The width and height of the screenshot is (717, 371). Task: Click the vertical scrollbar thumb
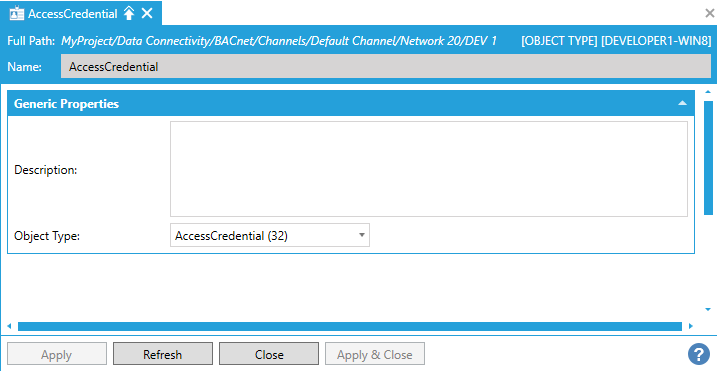708,158
